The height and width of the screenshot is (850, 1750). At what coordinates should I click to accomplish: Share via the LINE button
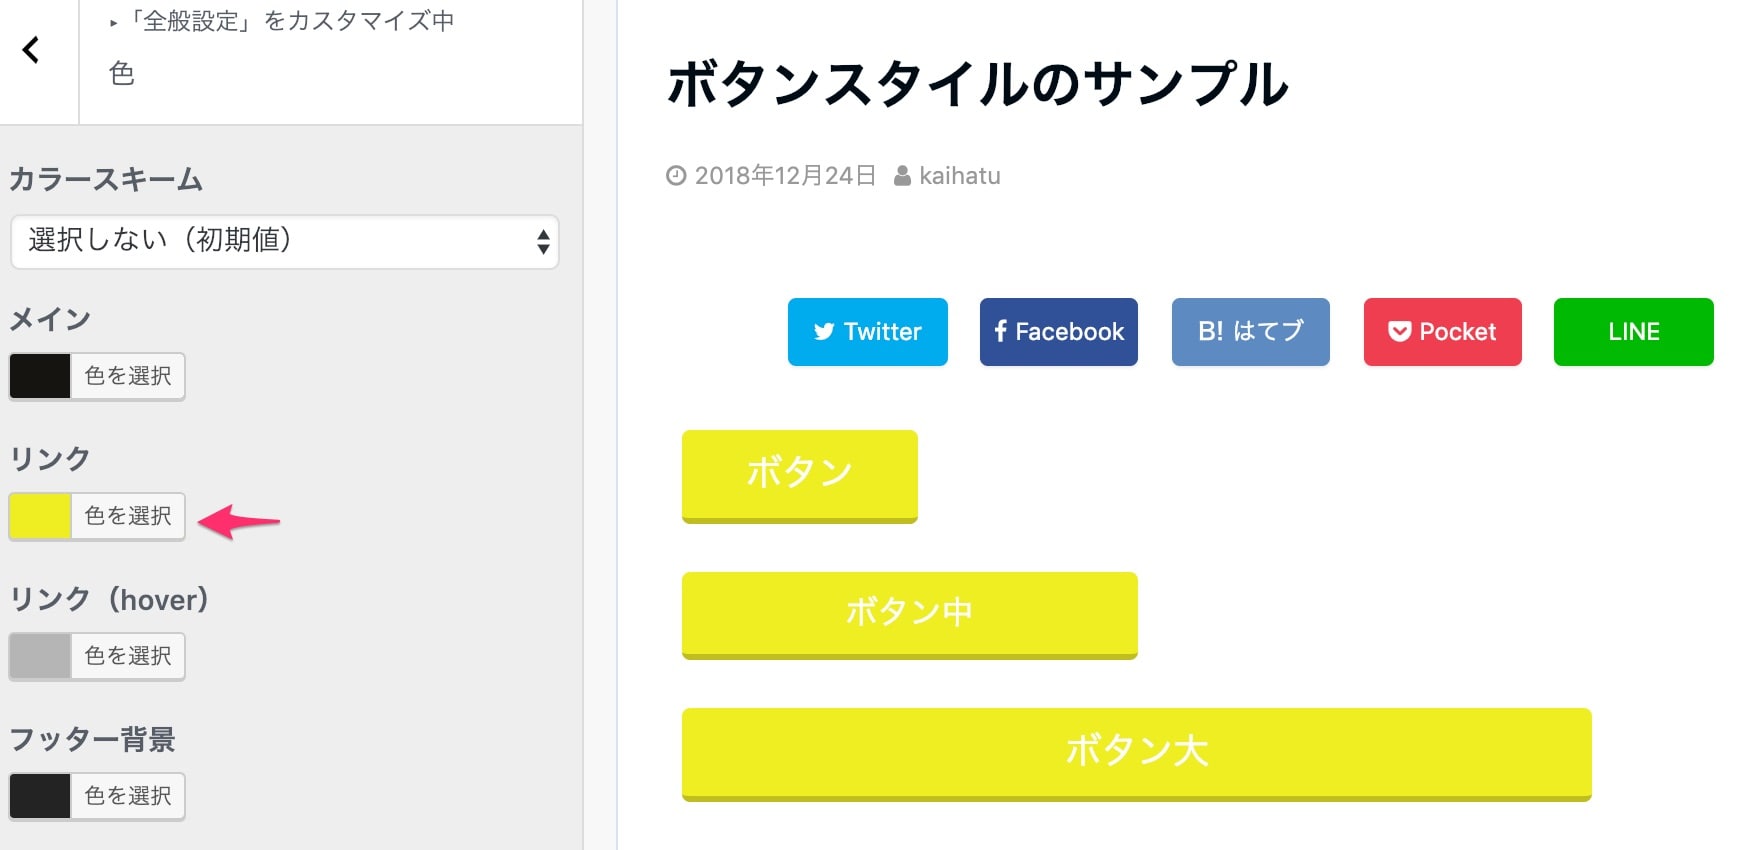coord(1633,332)
